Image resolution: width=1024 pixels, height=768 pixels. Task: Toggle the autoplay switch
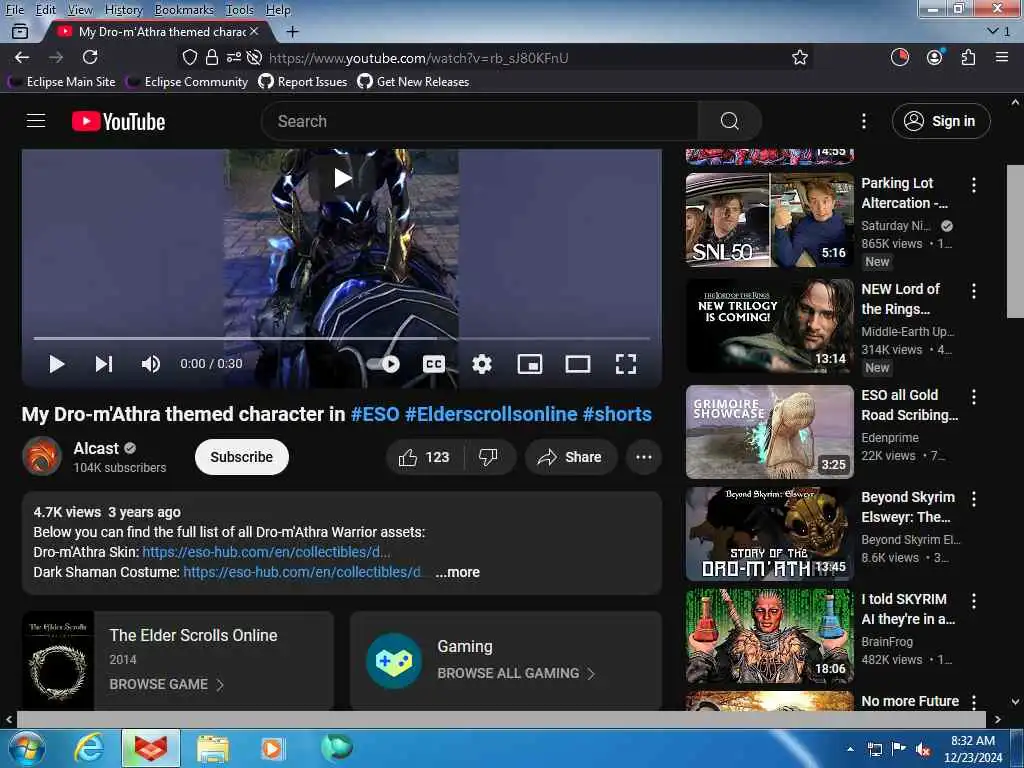(x=383, y=364)
